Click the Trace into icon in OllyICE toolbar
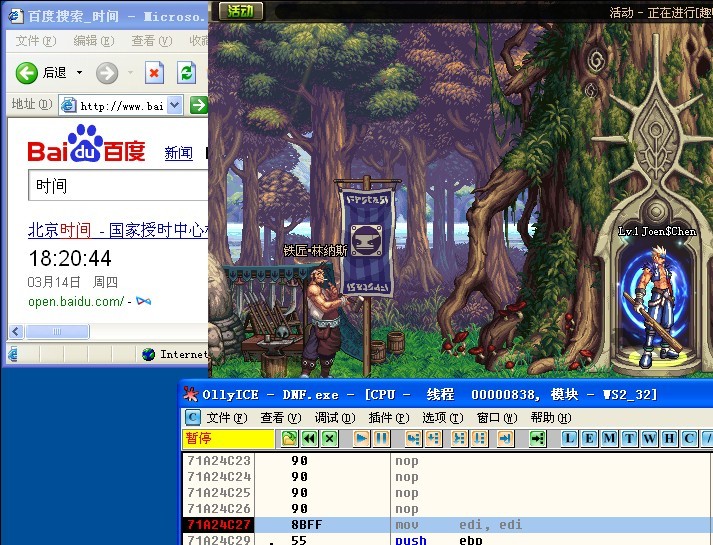This screenshot has width=713, height=545. pos(459,439)
